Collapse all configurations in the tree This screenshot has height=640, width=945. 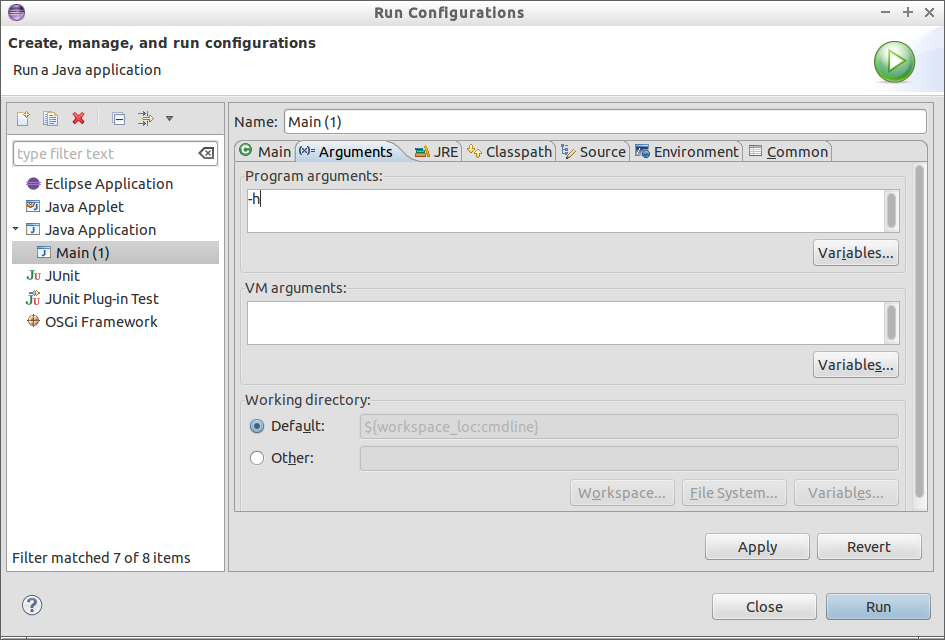click(x=118, y=119)
